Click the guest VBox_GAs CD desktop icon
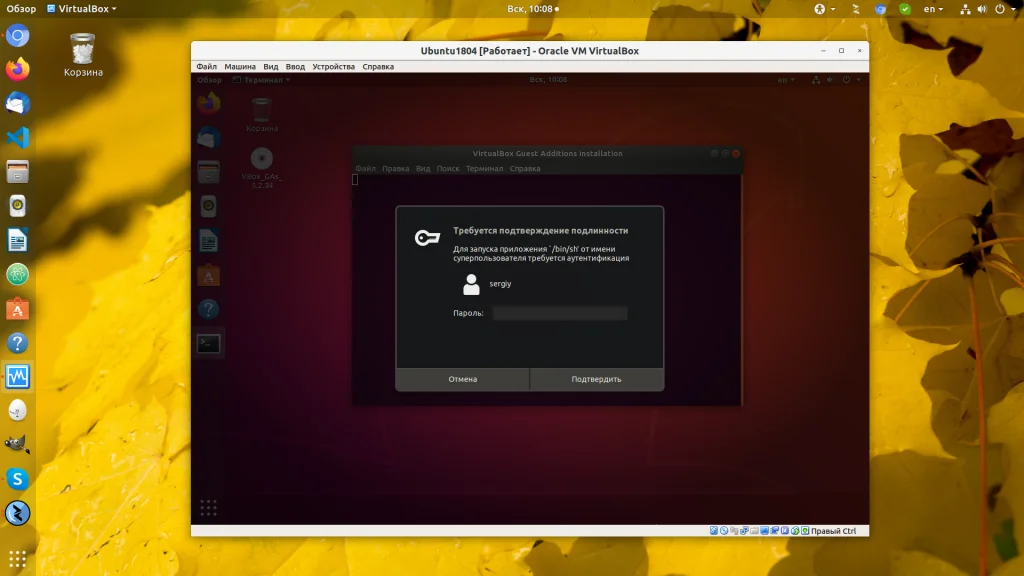Image resolution: width=1024 pixels, height=576 pixels. (262, 168)
